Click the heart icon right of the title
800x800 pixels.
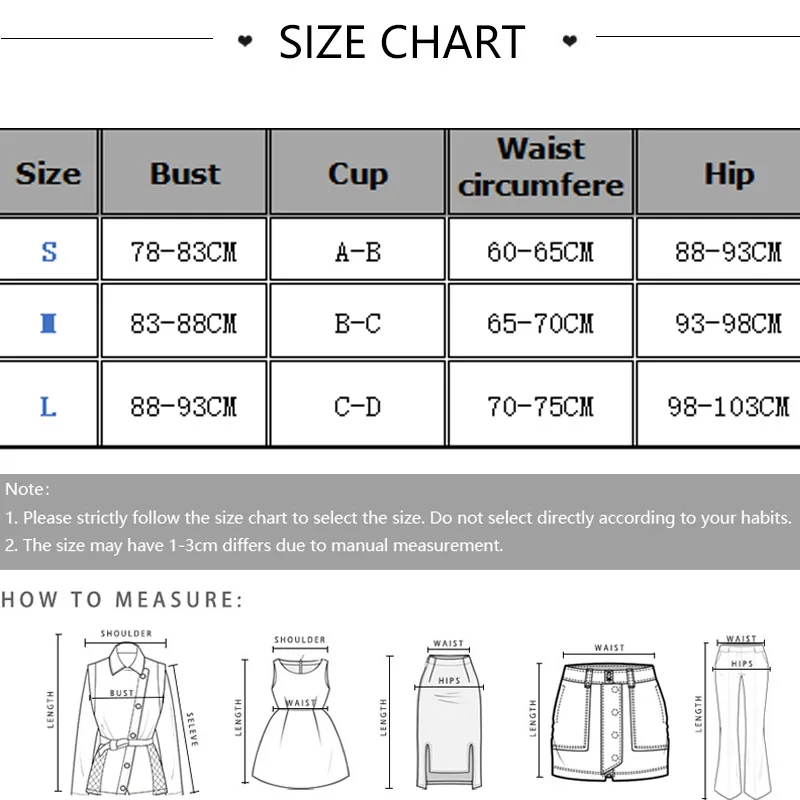[569, 41]
